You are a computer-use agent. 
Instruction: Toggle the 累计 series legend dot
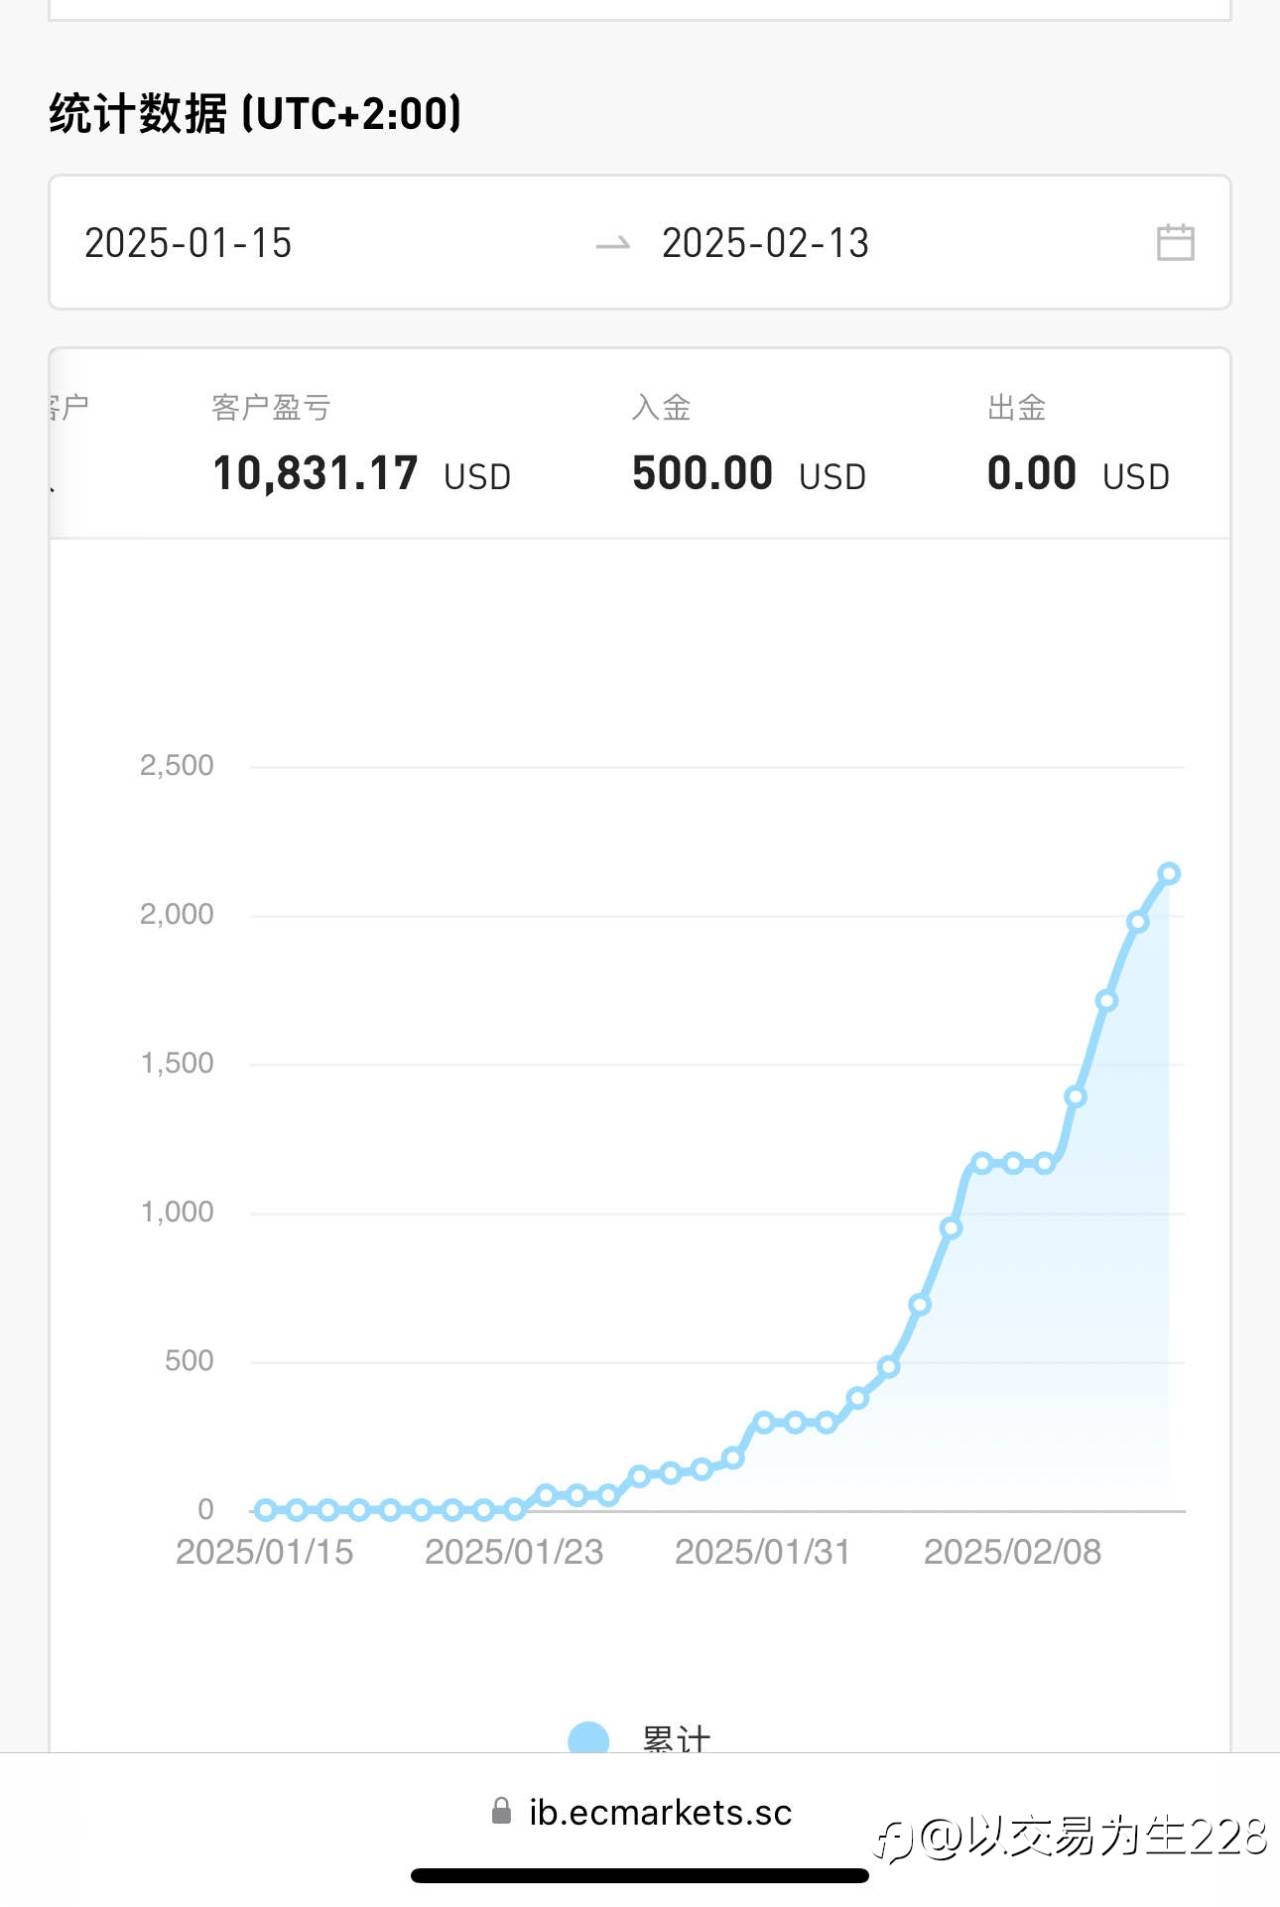point(588,1740)
